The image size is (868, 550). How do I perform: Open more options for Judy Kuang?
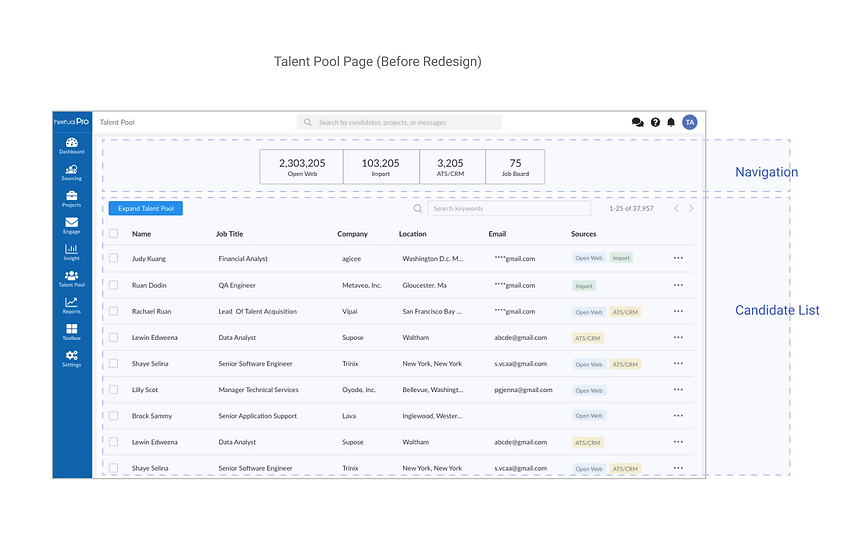pyautogui.click(x=678, y=258)
